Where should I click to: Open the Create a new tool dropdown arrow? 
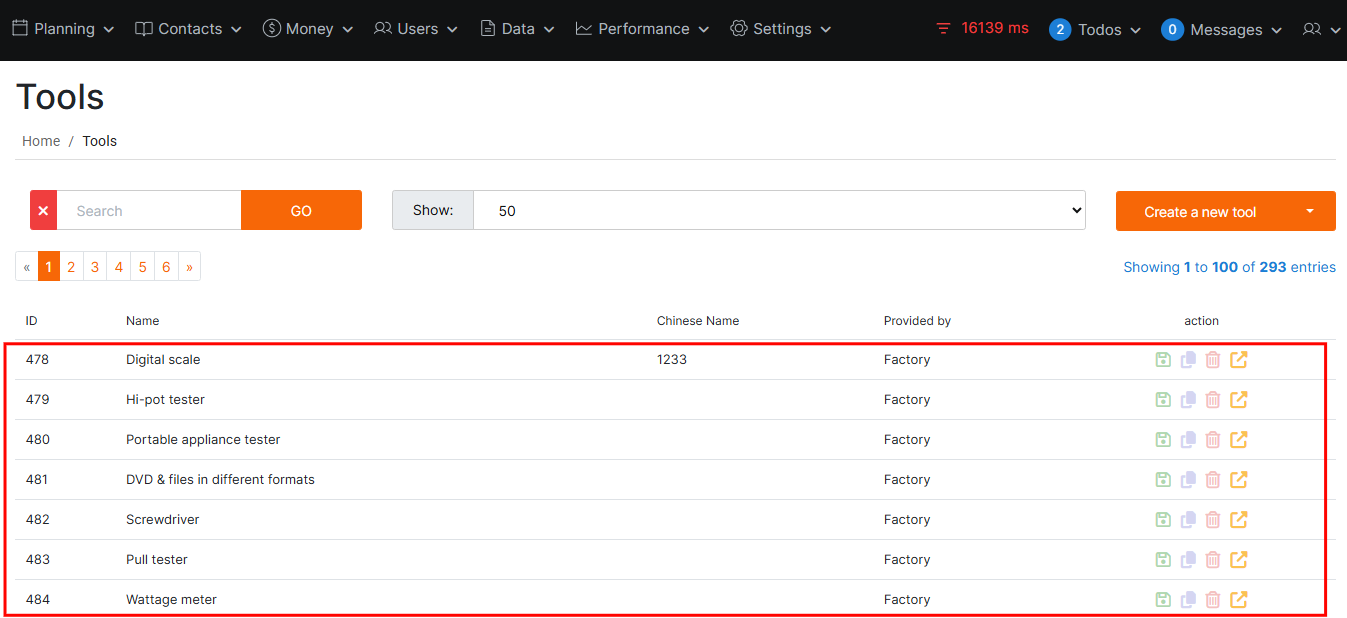1310,211
